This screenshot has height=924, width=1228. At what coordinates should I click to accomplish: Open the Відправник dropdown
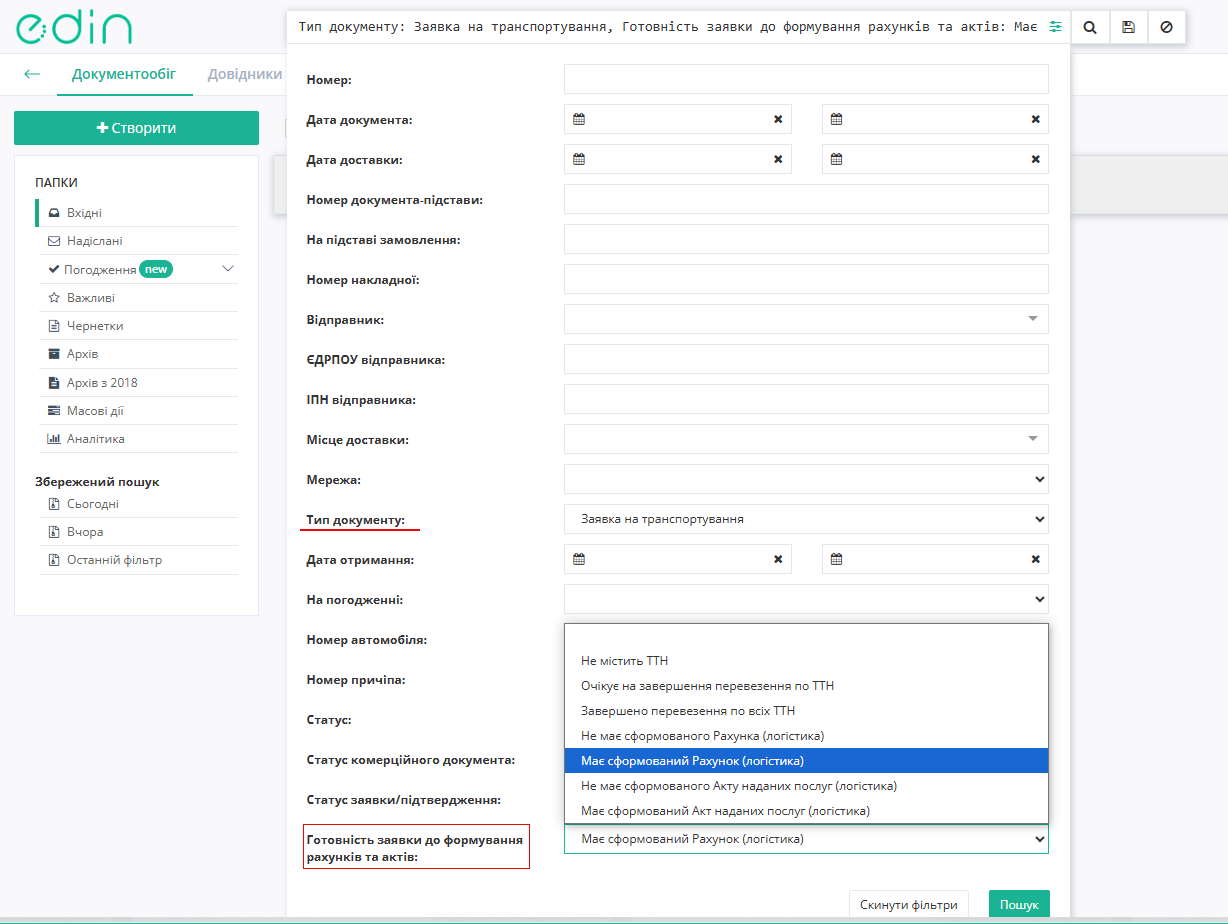click(806, 319)
